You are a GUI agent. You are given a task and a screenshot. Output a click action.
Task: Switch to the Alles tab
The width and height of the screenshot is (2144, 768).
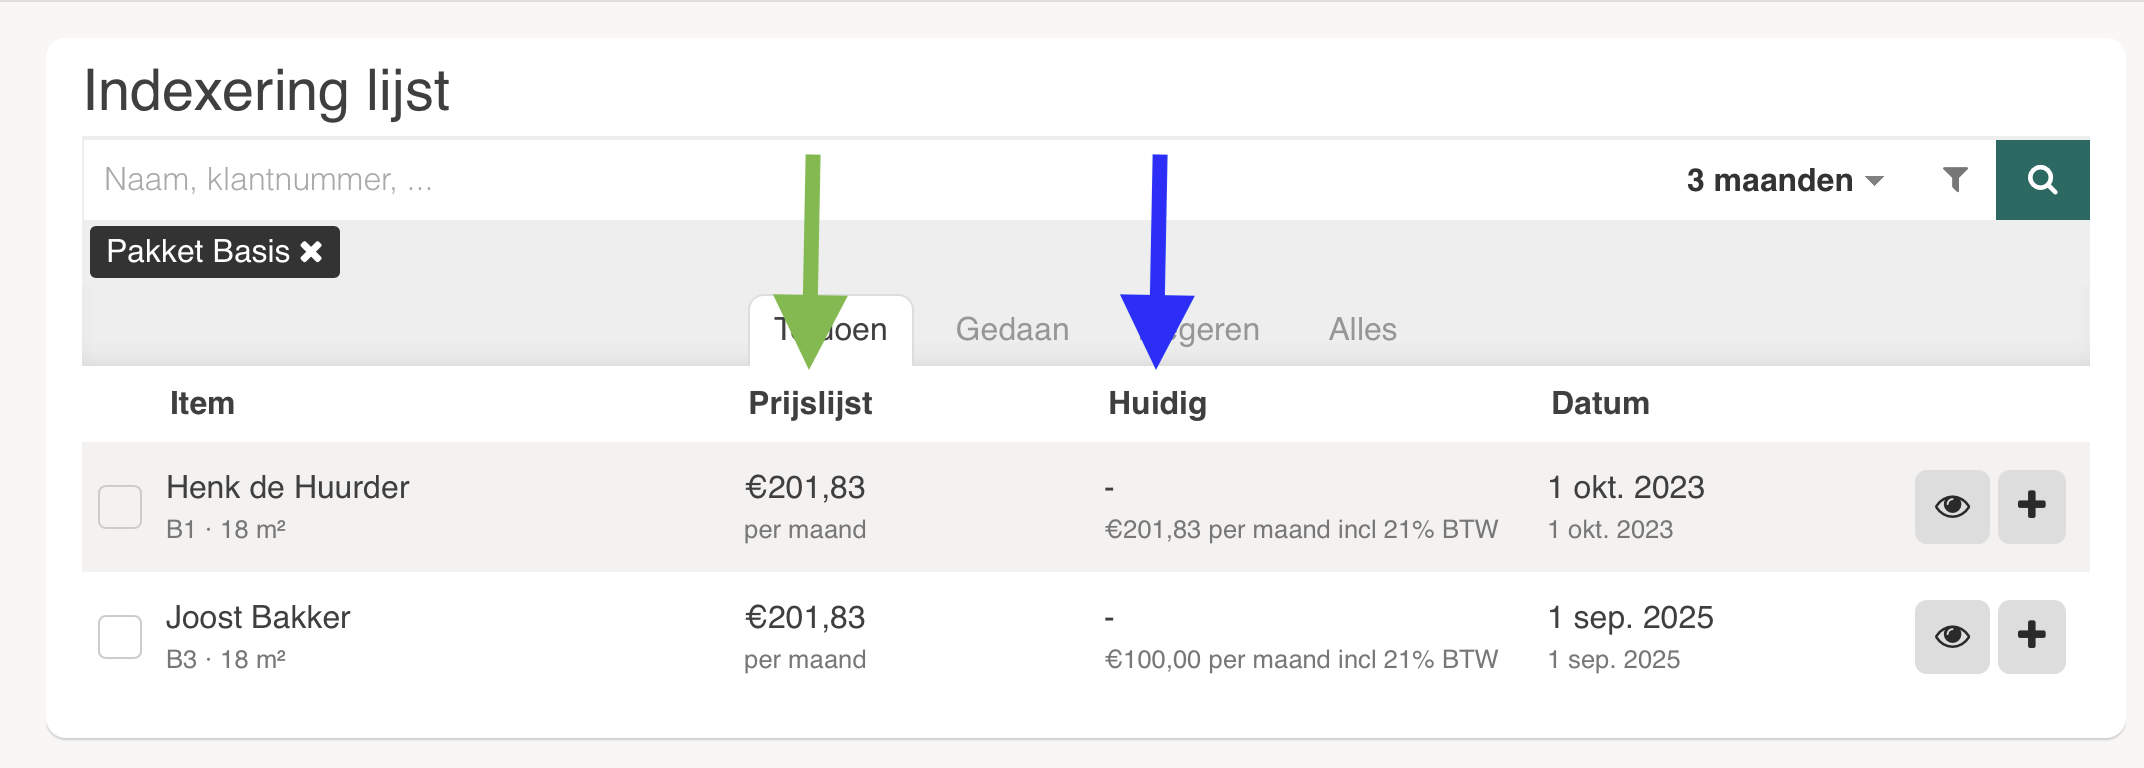pos(1362,330)
